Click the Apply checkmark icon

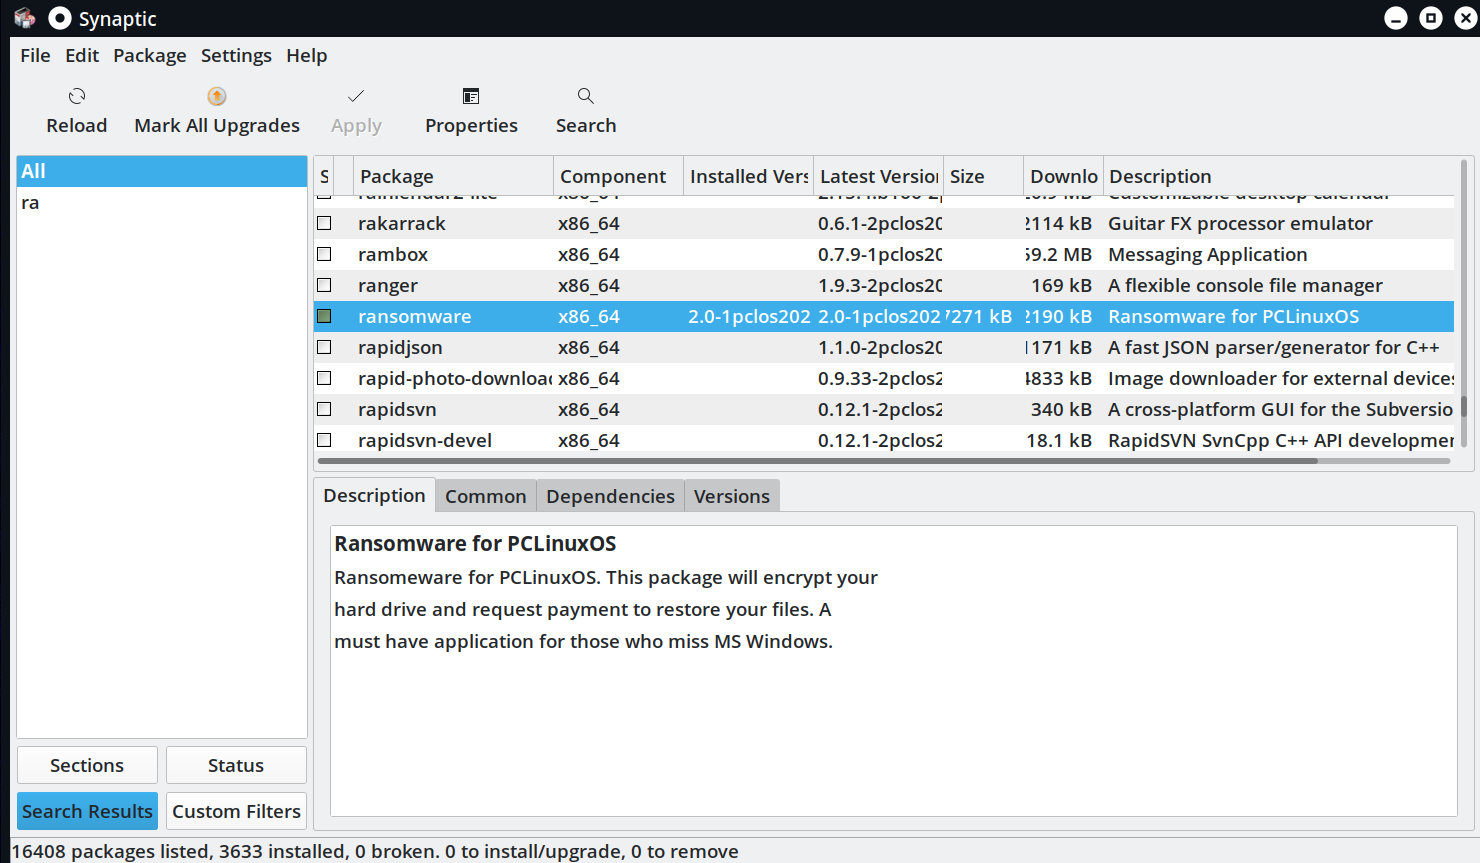click(x=356, y=96)
